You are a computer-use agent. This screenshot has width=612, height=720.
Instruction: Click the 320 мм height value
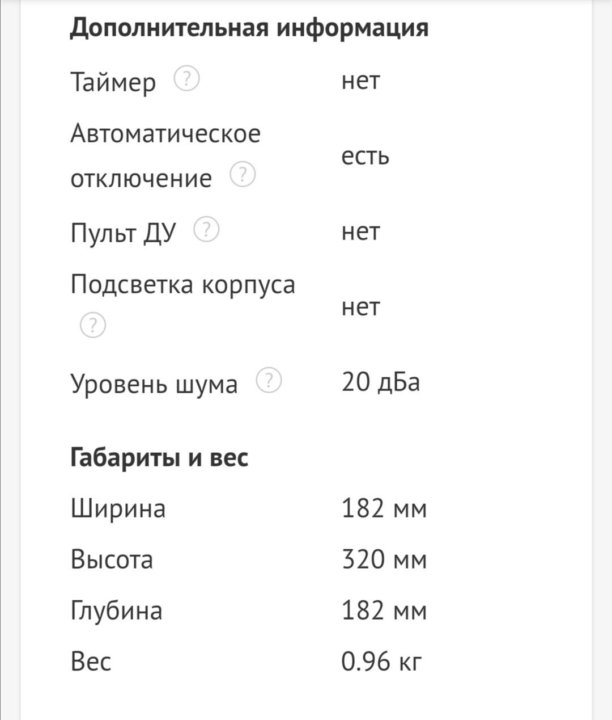click(384, 560)
